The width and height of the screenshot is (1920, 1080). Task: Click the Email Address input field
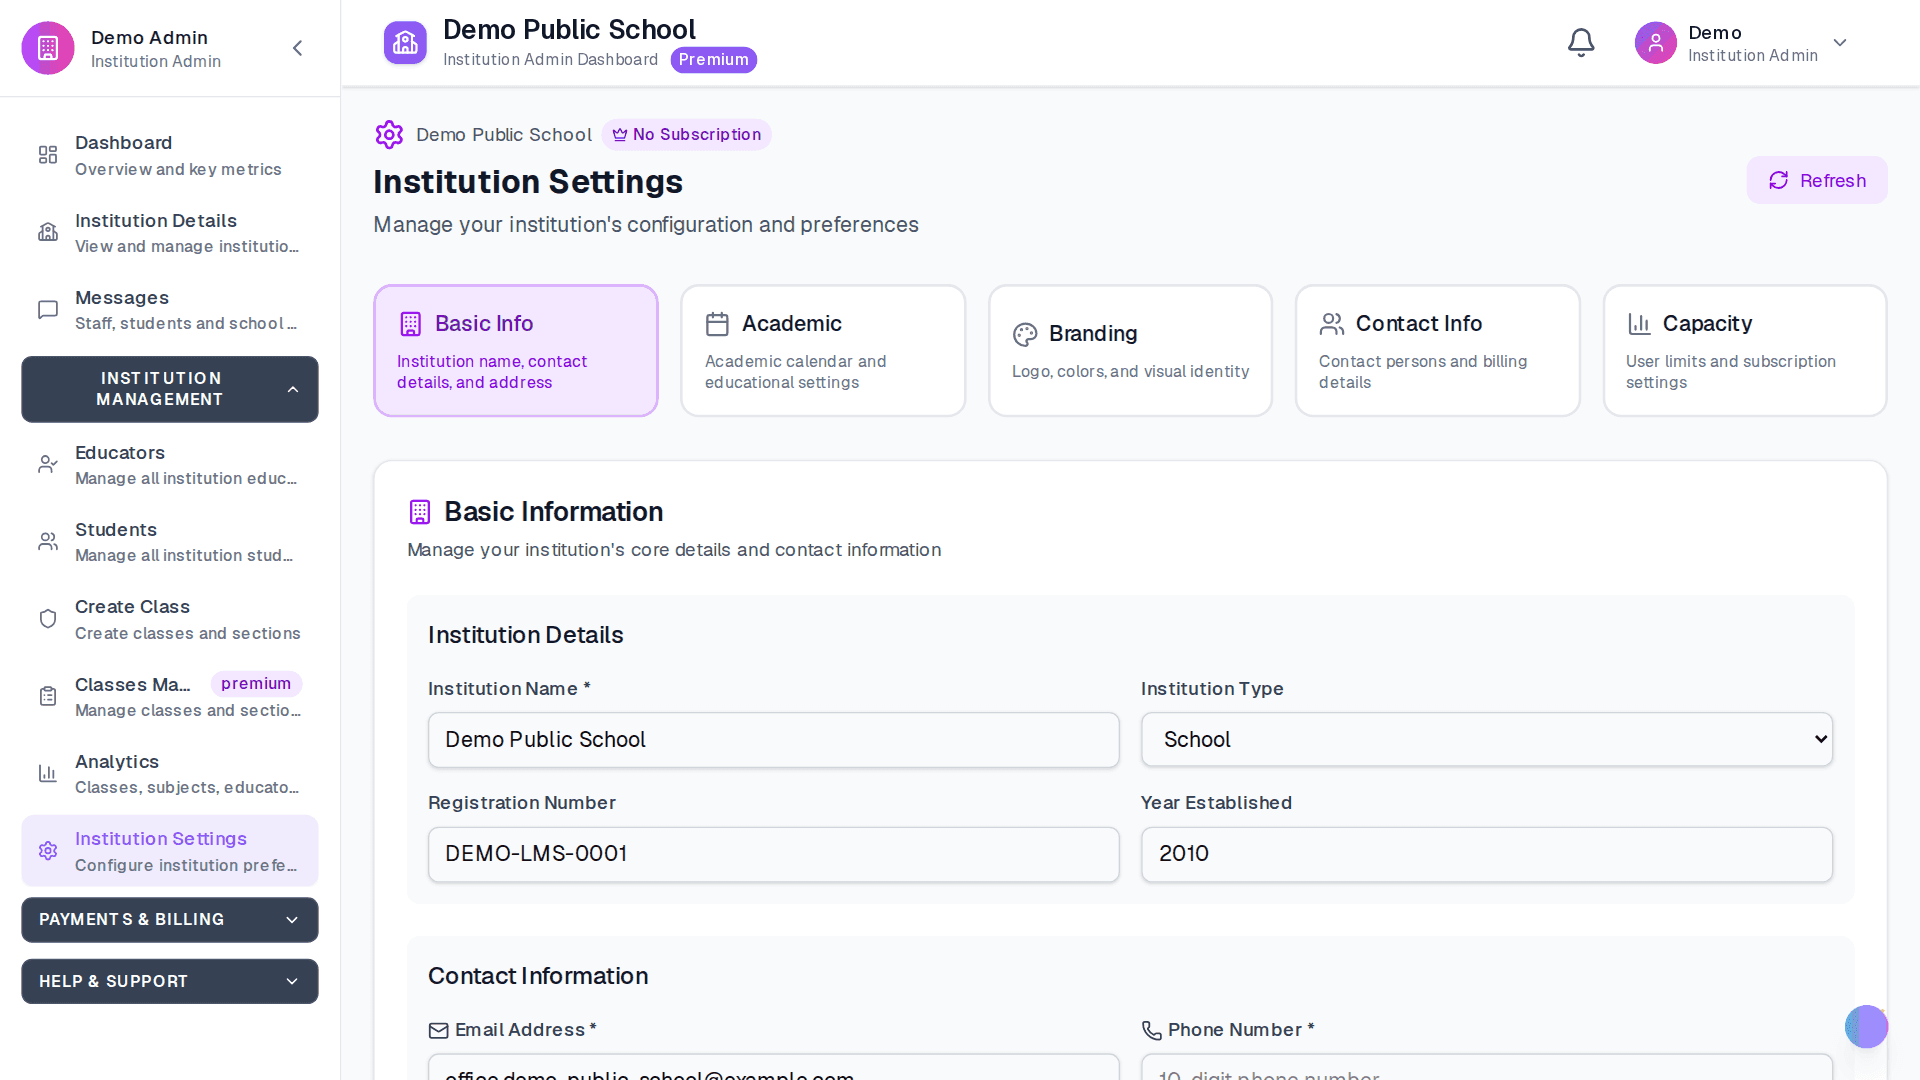[x=773, y=1067]
